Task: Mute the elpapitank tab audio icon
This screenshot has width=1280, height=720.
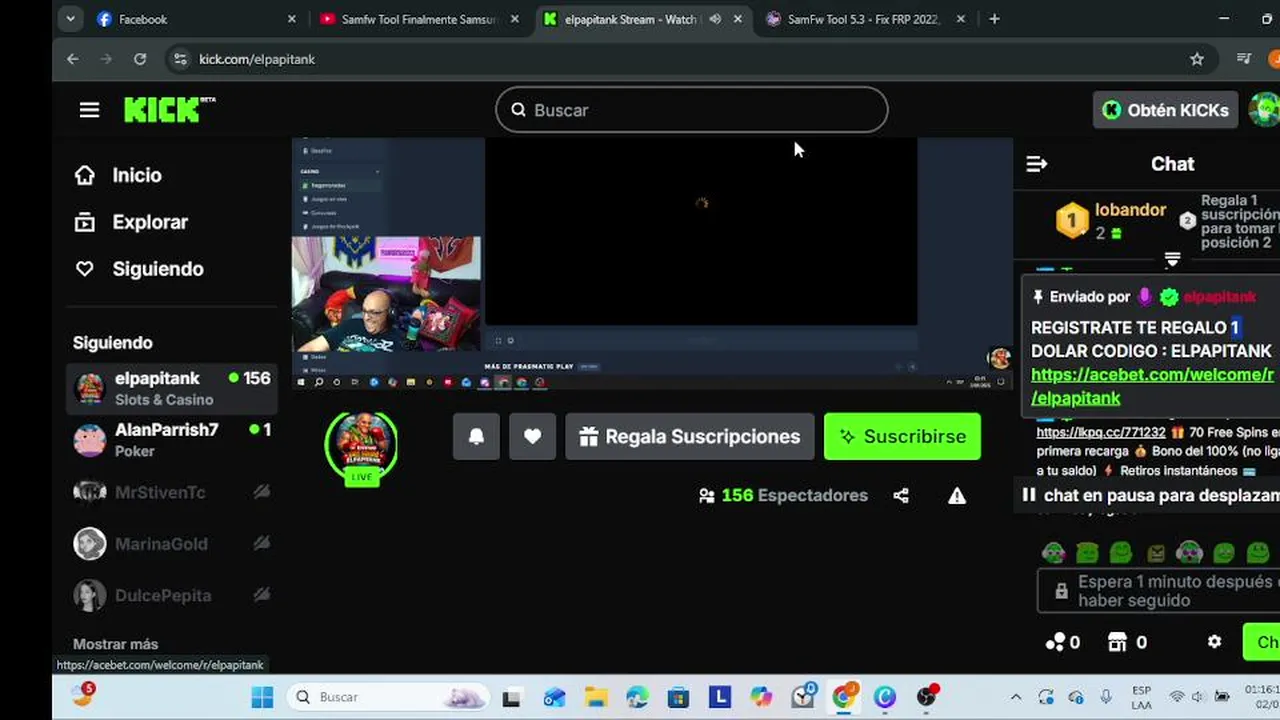Action: coord(715,19)
